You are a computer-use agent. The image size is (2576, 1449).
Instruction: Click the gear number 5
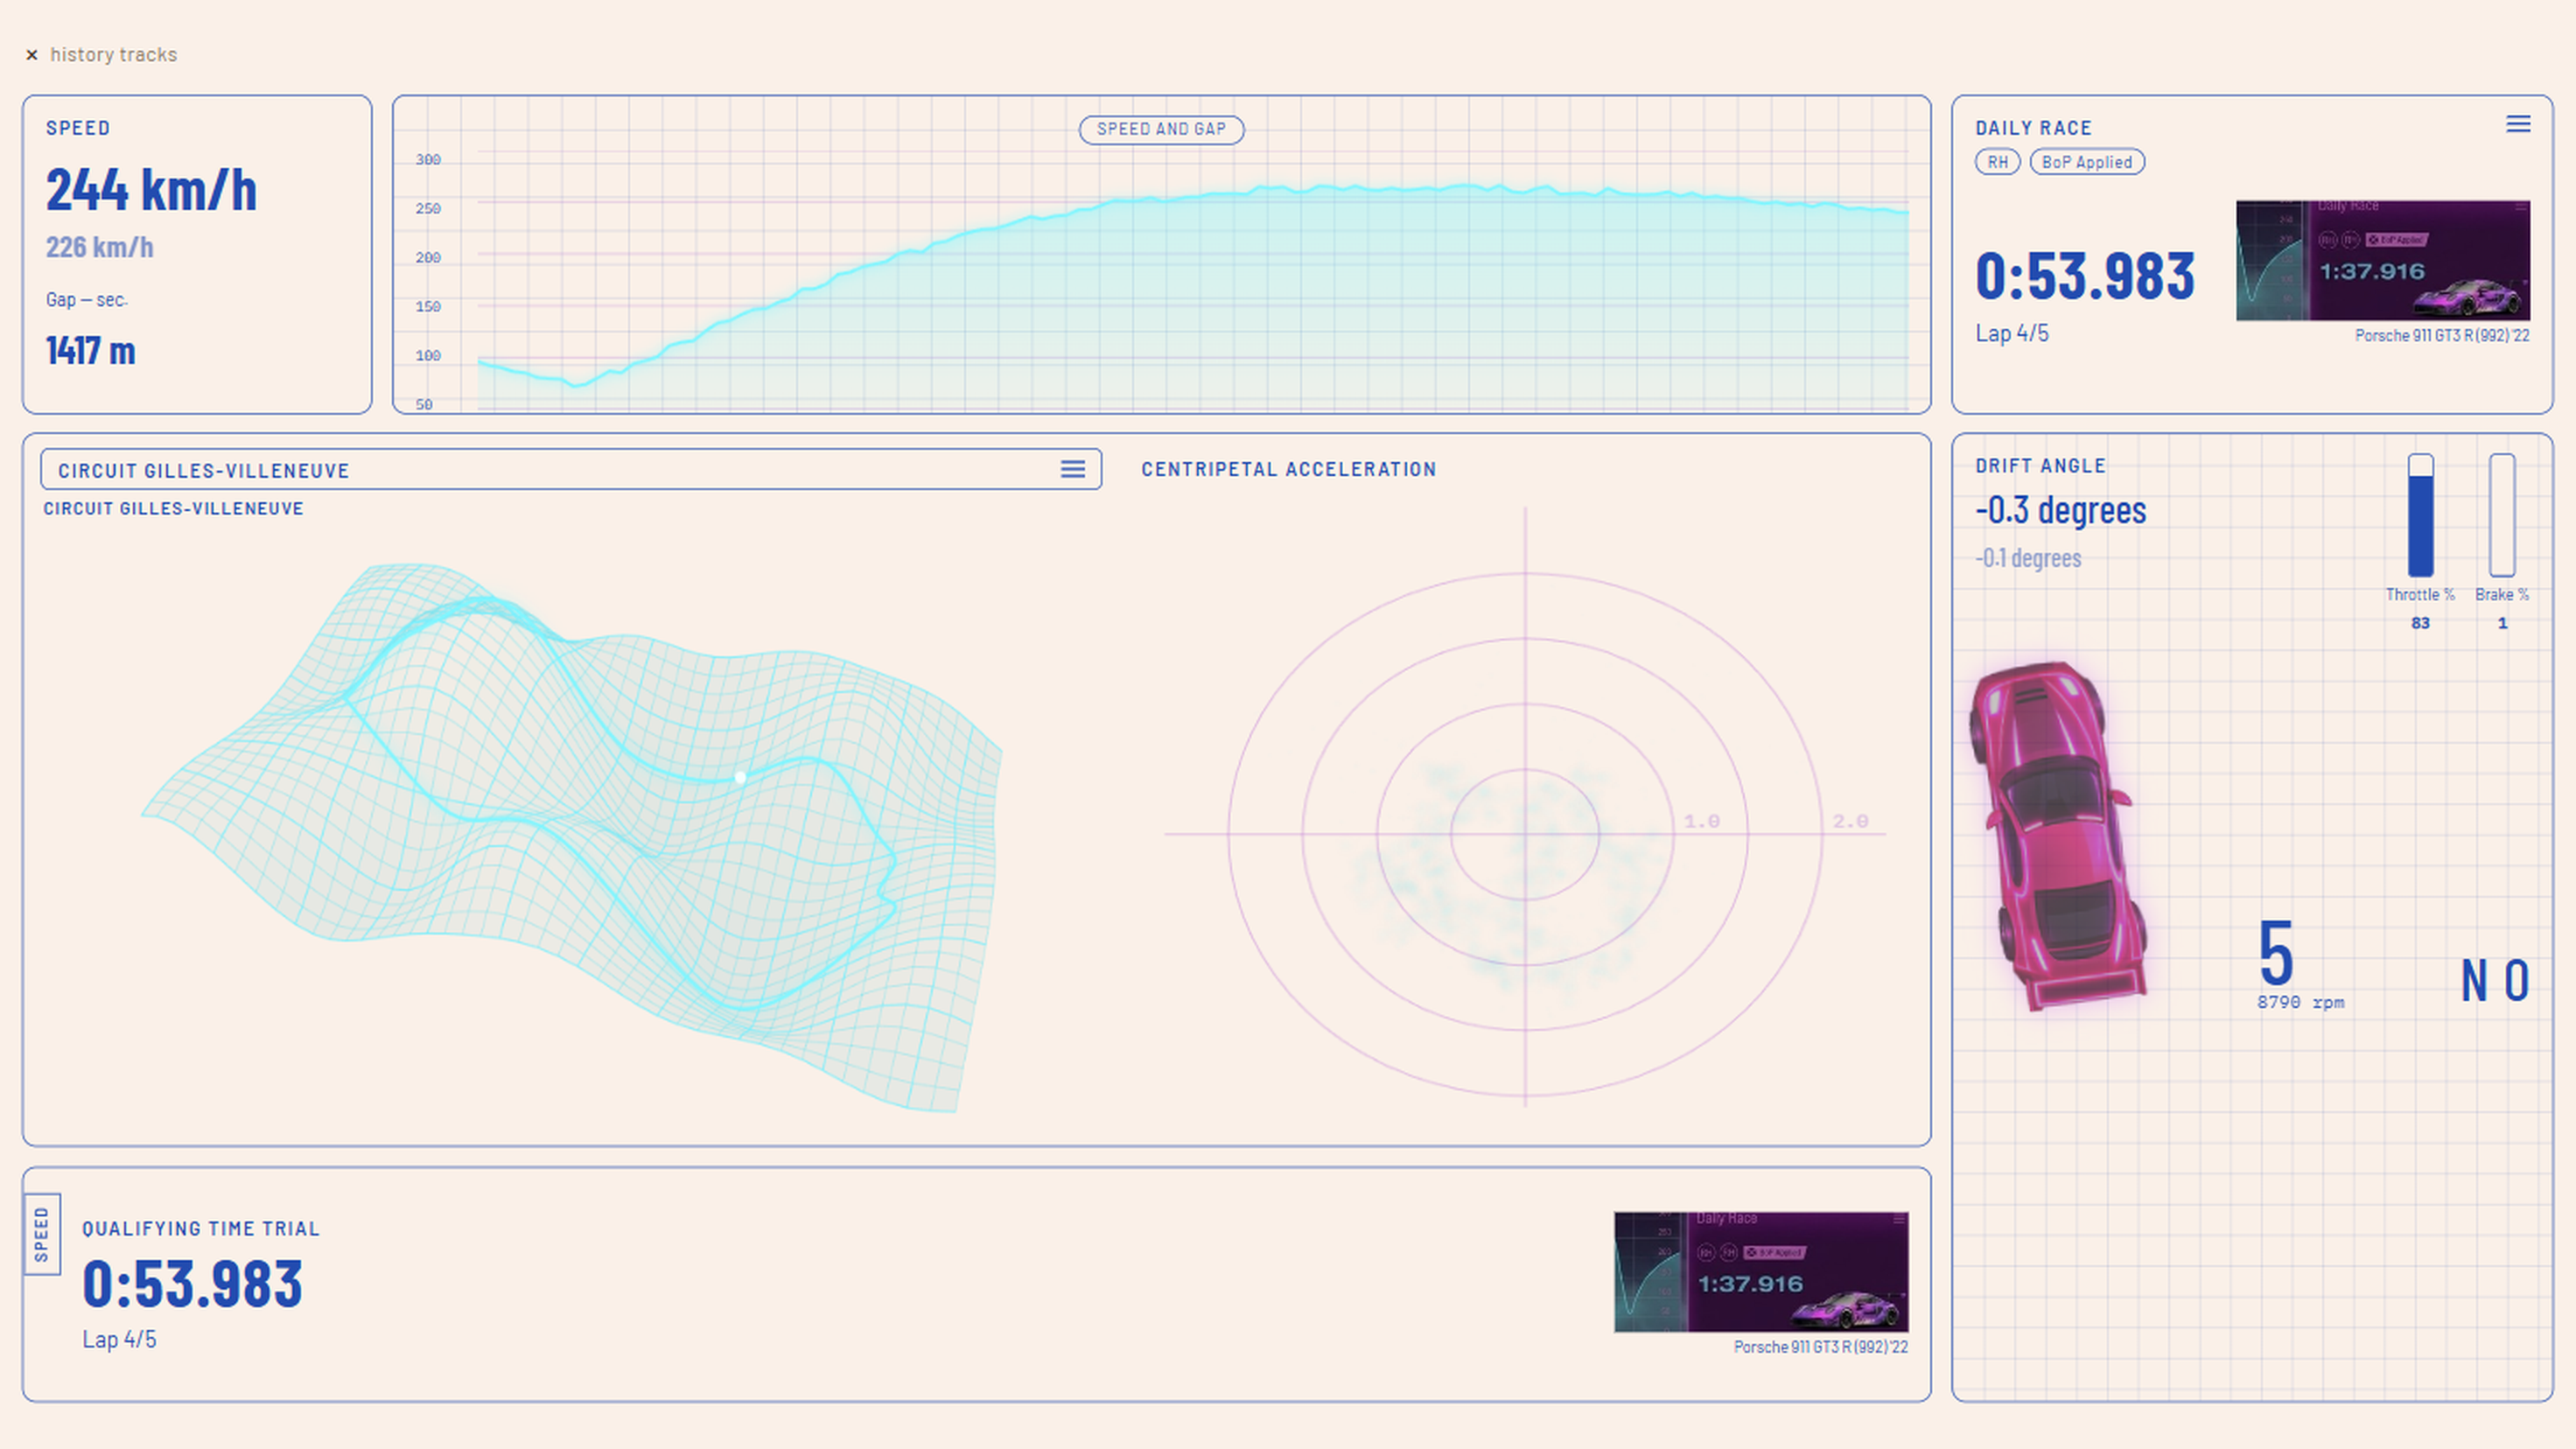tap(2276, 954)
